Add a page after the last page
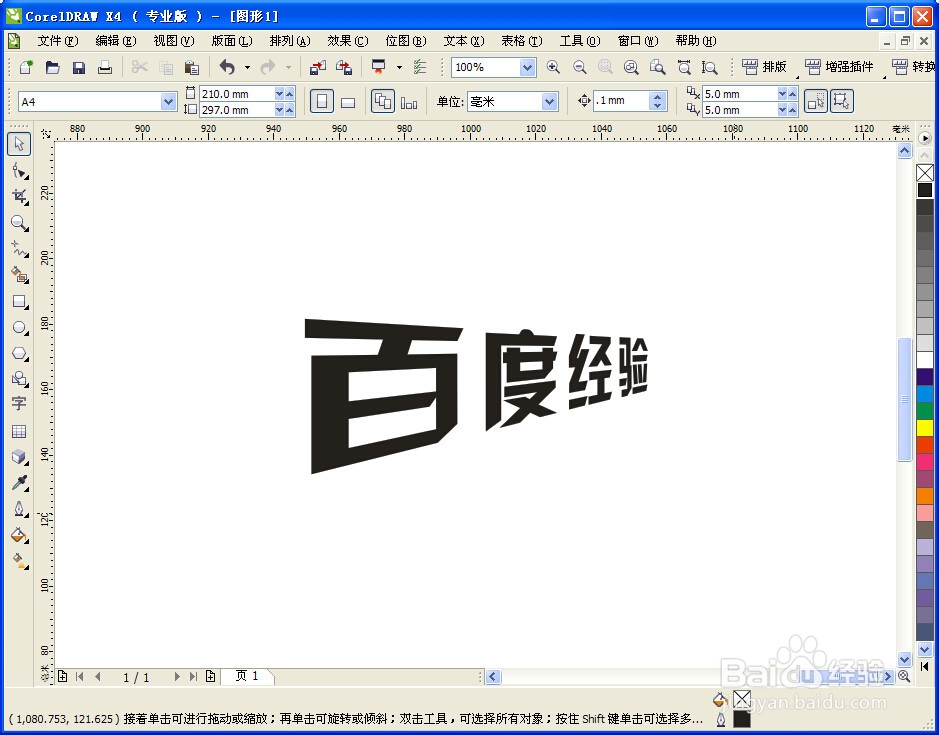The width and height of the screenshot is (939, 735). click(210, 677)
